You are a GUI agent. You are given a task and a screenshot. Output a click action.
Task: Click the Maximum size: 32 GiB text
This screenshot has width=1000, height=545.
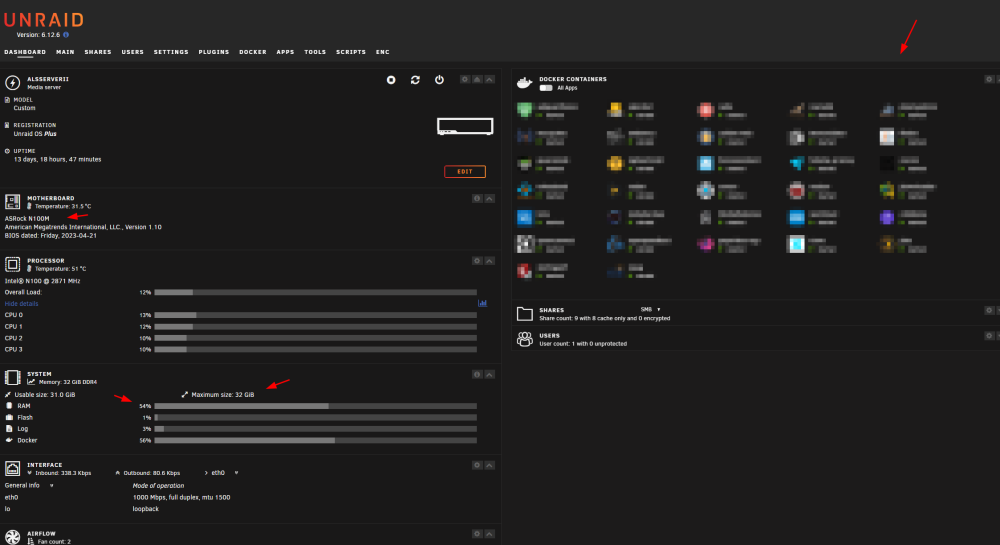(x=223, y=395)
